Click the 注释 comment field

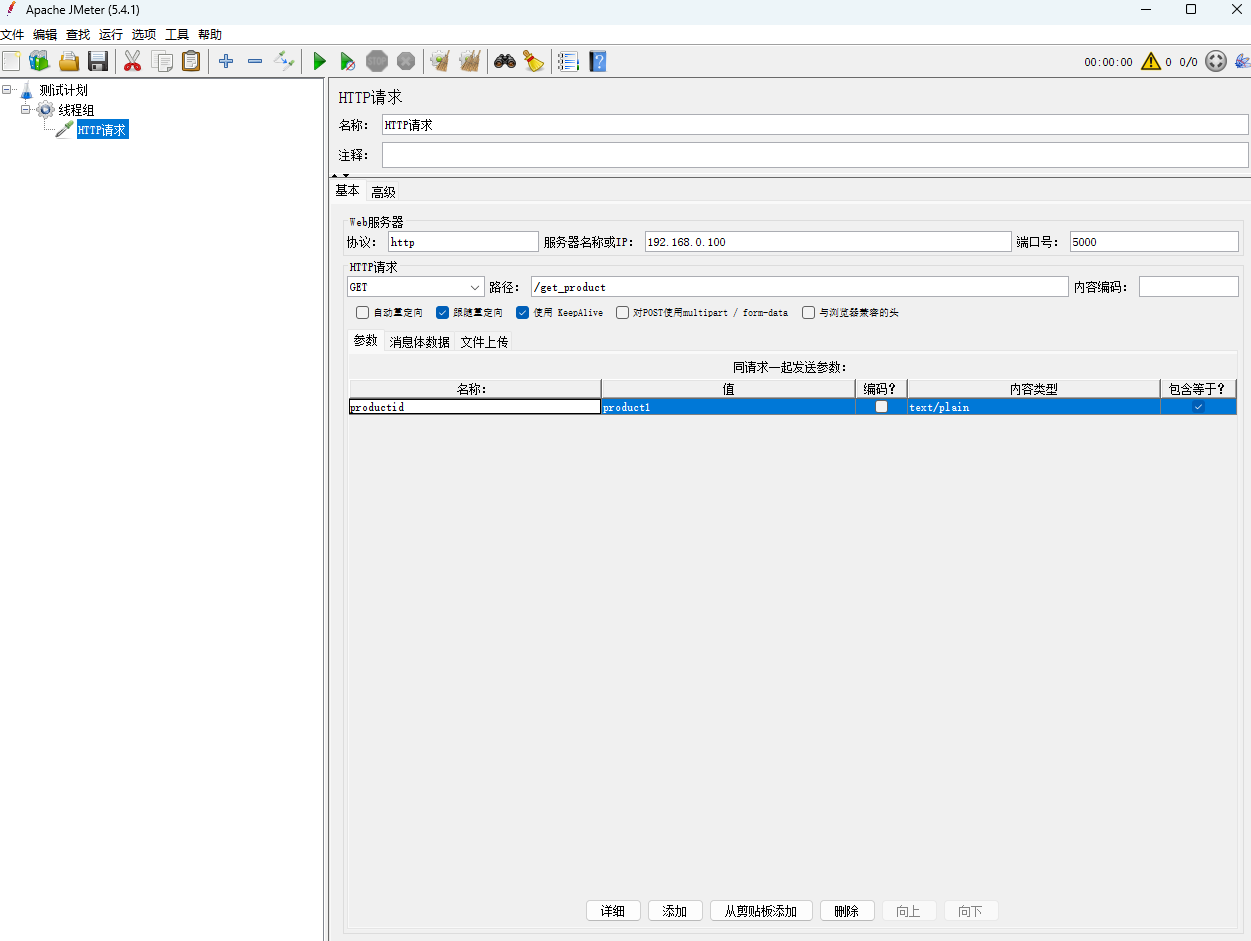point(815,155)
